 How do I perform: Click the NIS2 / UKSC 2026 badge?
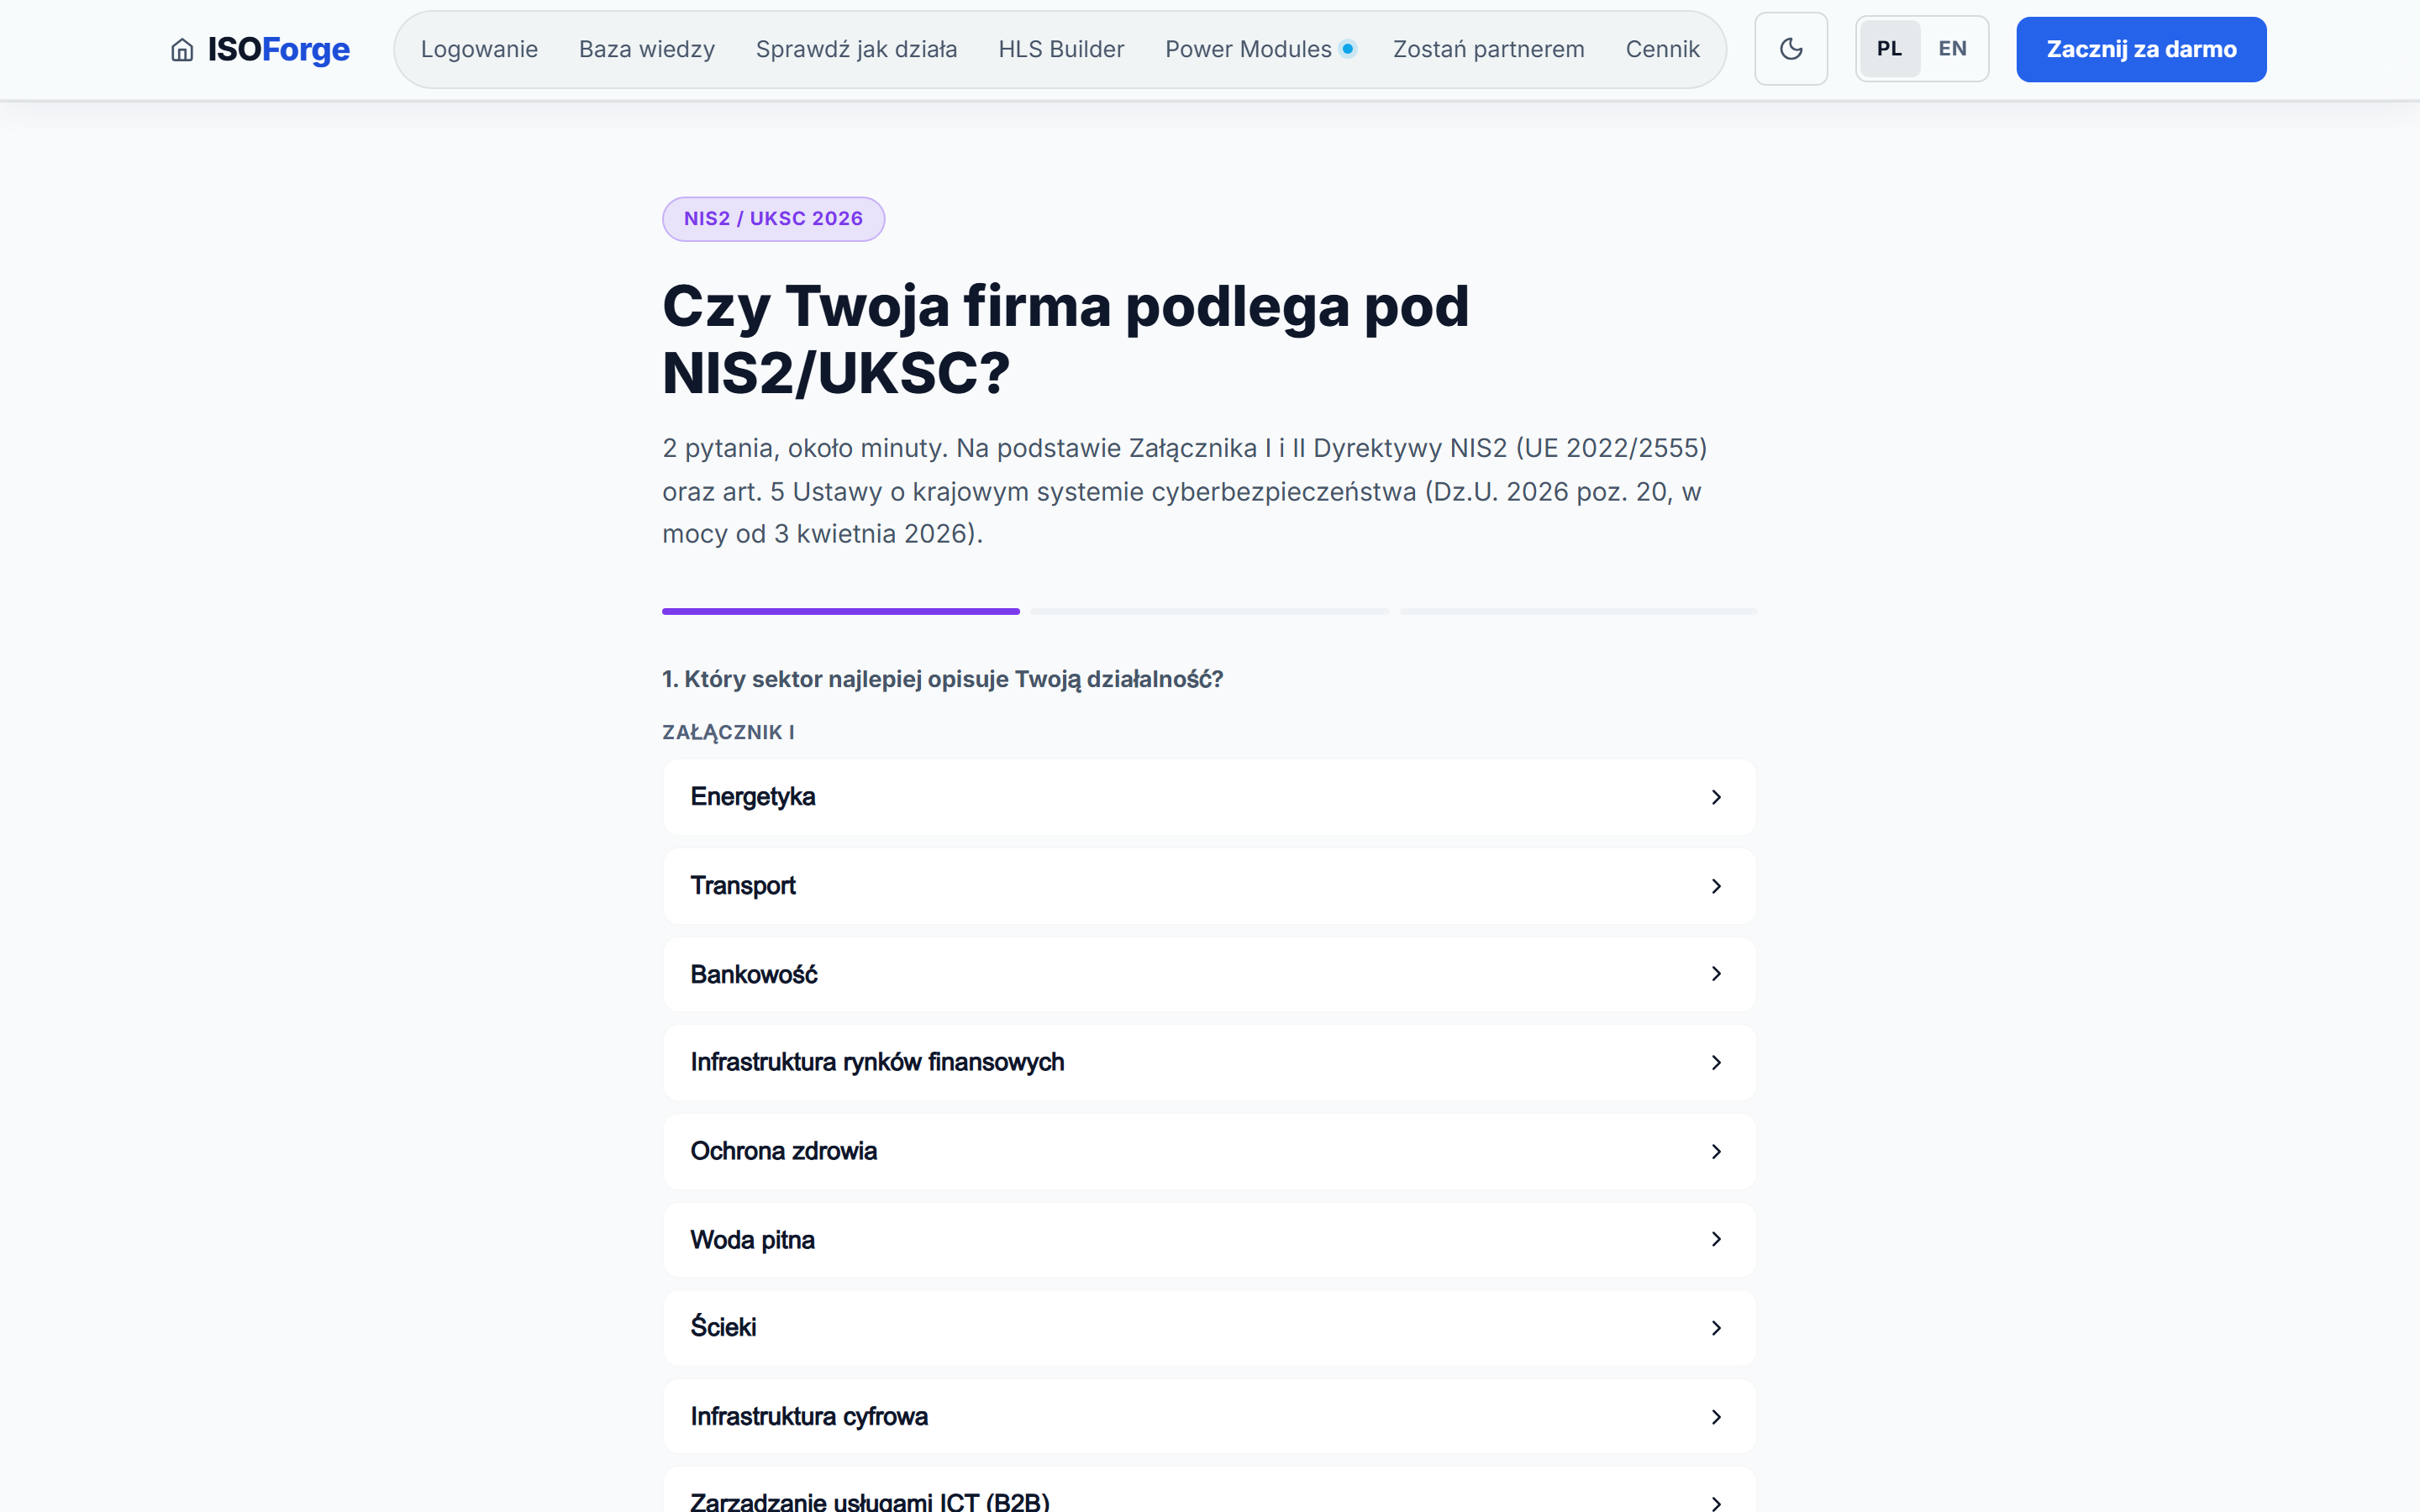click(x=773, y=219)
